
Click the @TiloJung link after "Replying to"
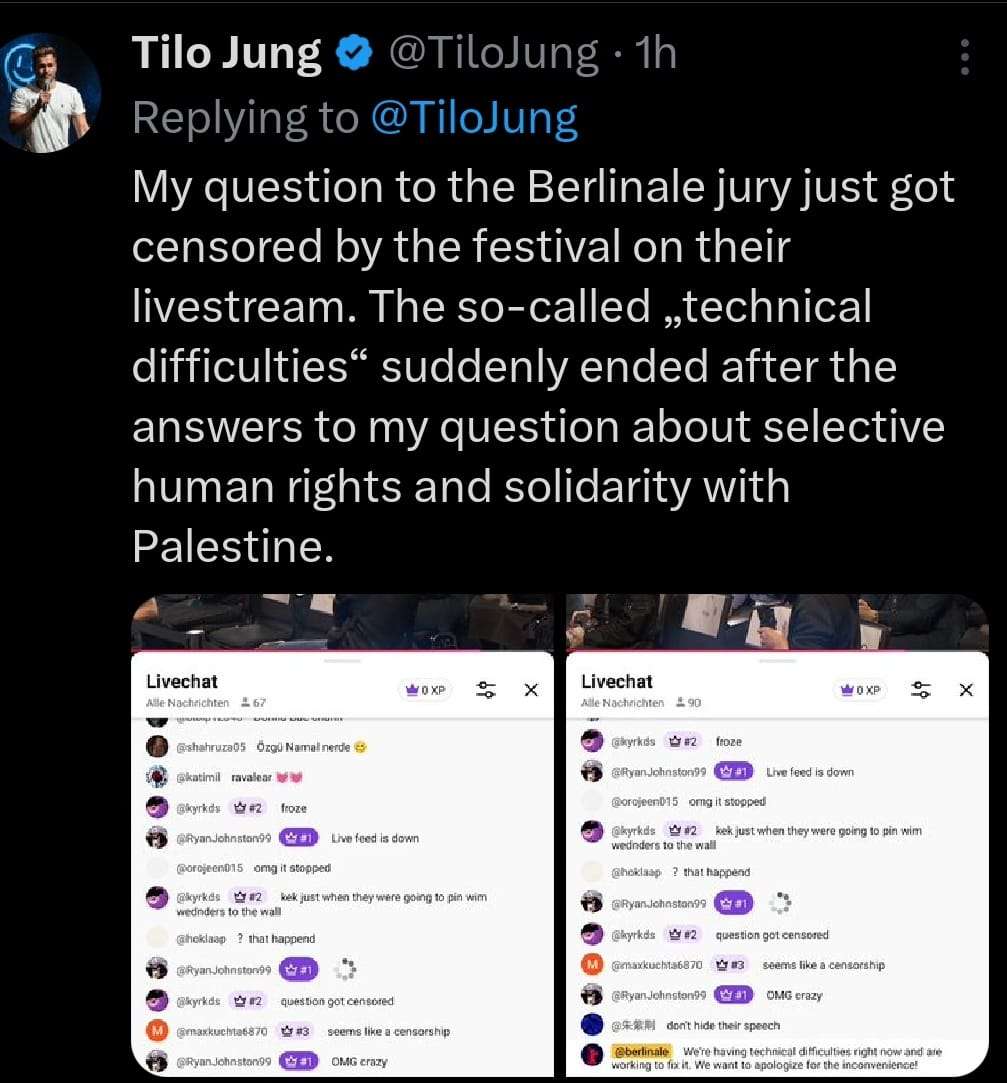[474, 118]
